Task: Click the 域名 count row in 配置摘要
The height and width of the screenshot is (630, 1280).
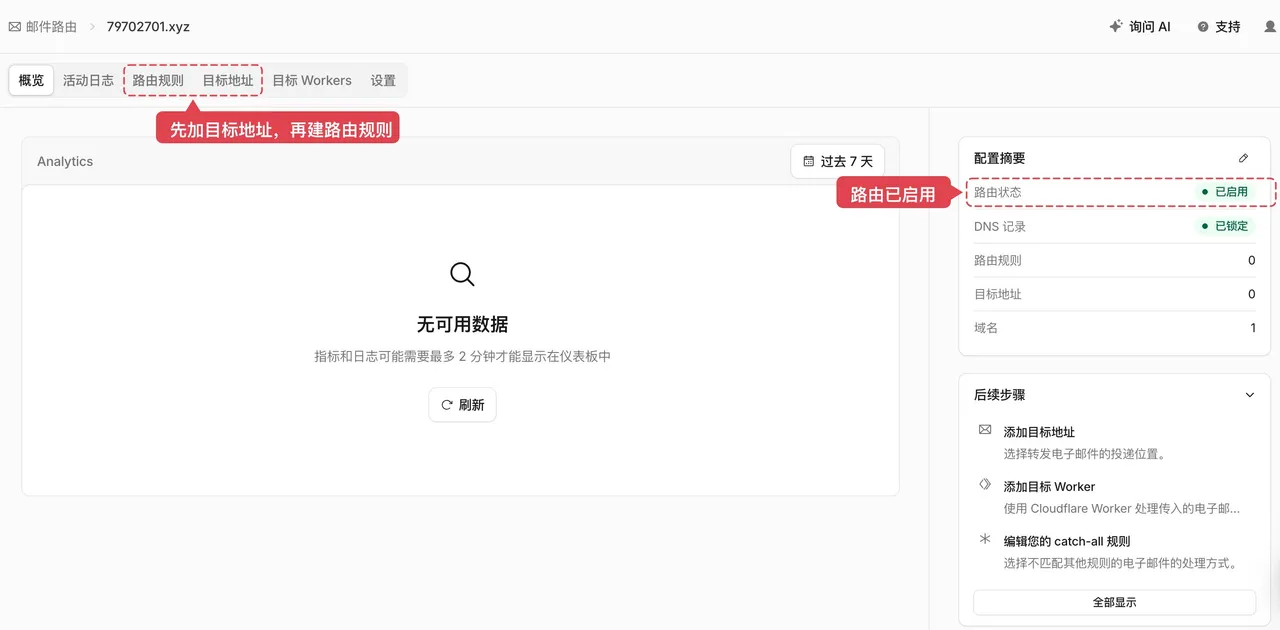Action: (1114, 328)
